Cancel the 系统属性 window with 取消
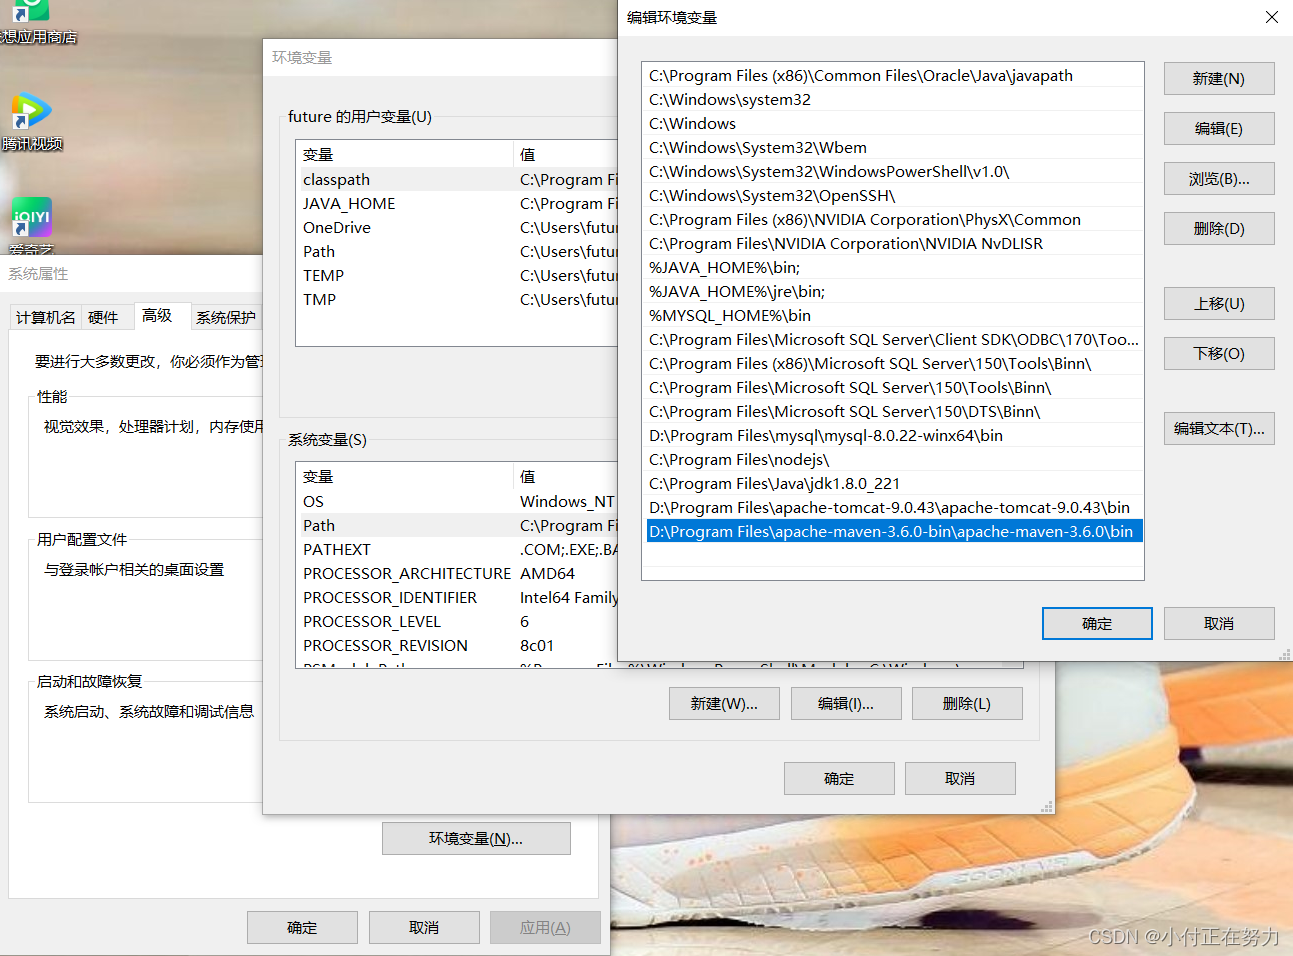The image size is (1293, 956). pyautogui.click(x=424, y=928)
